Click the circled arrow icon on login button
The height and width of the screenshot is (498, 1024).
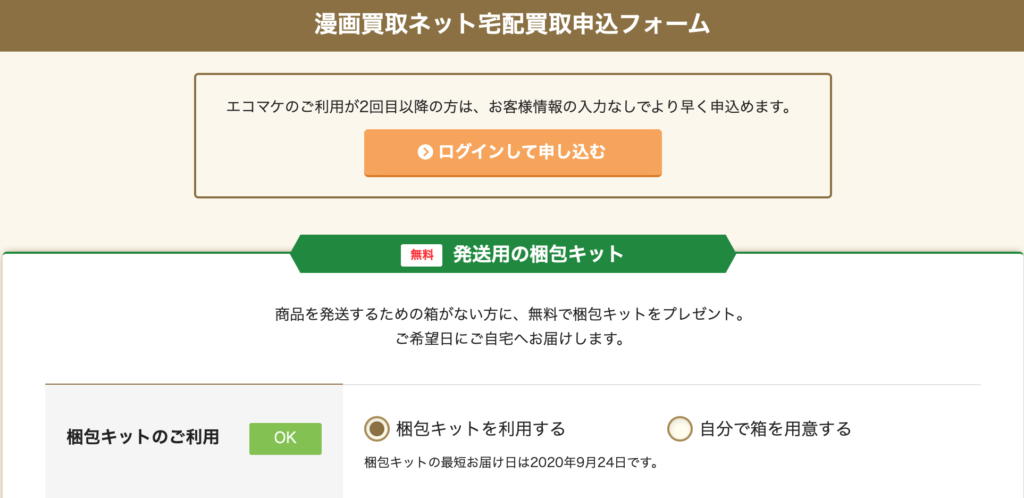[426, 153]
